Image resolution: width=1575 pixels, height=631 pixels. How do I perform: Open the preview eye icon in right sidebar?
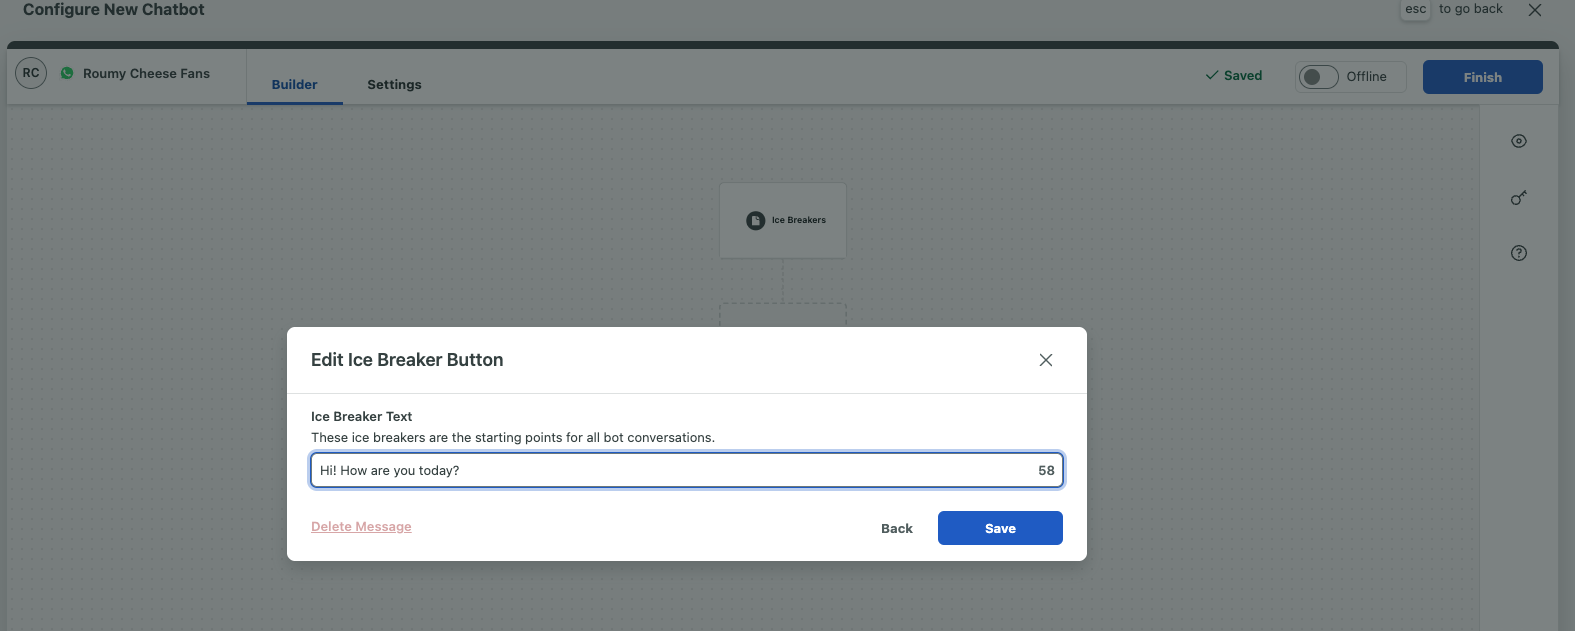point(1518,141)
